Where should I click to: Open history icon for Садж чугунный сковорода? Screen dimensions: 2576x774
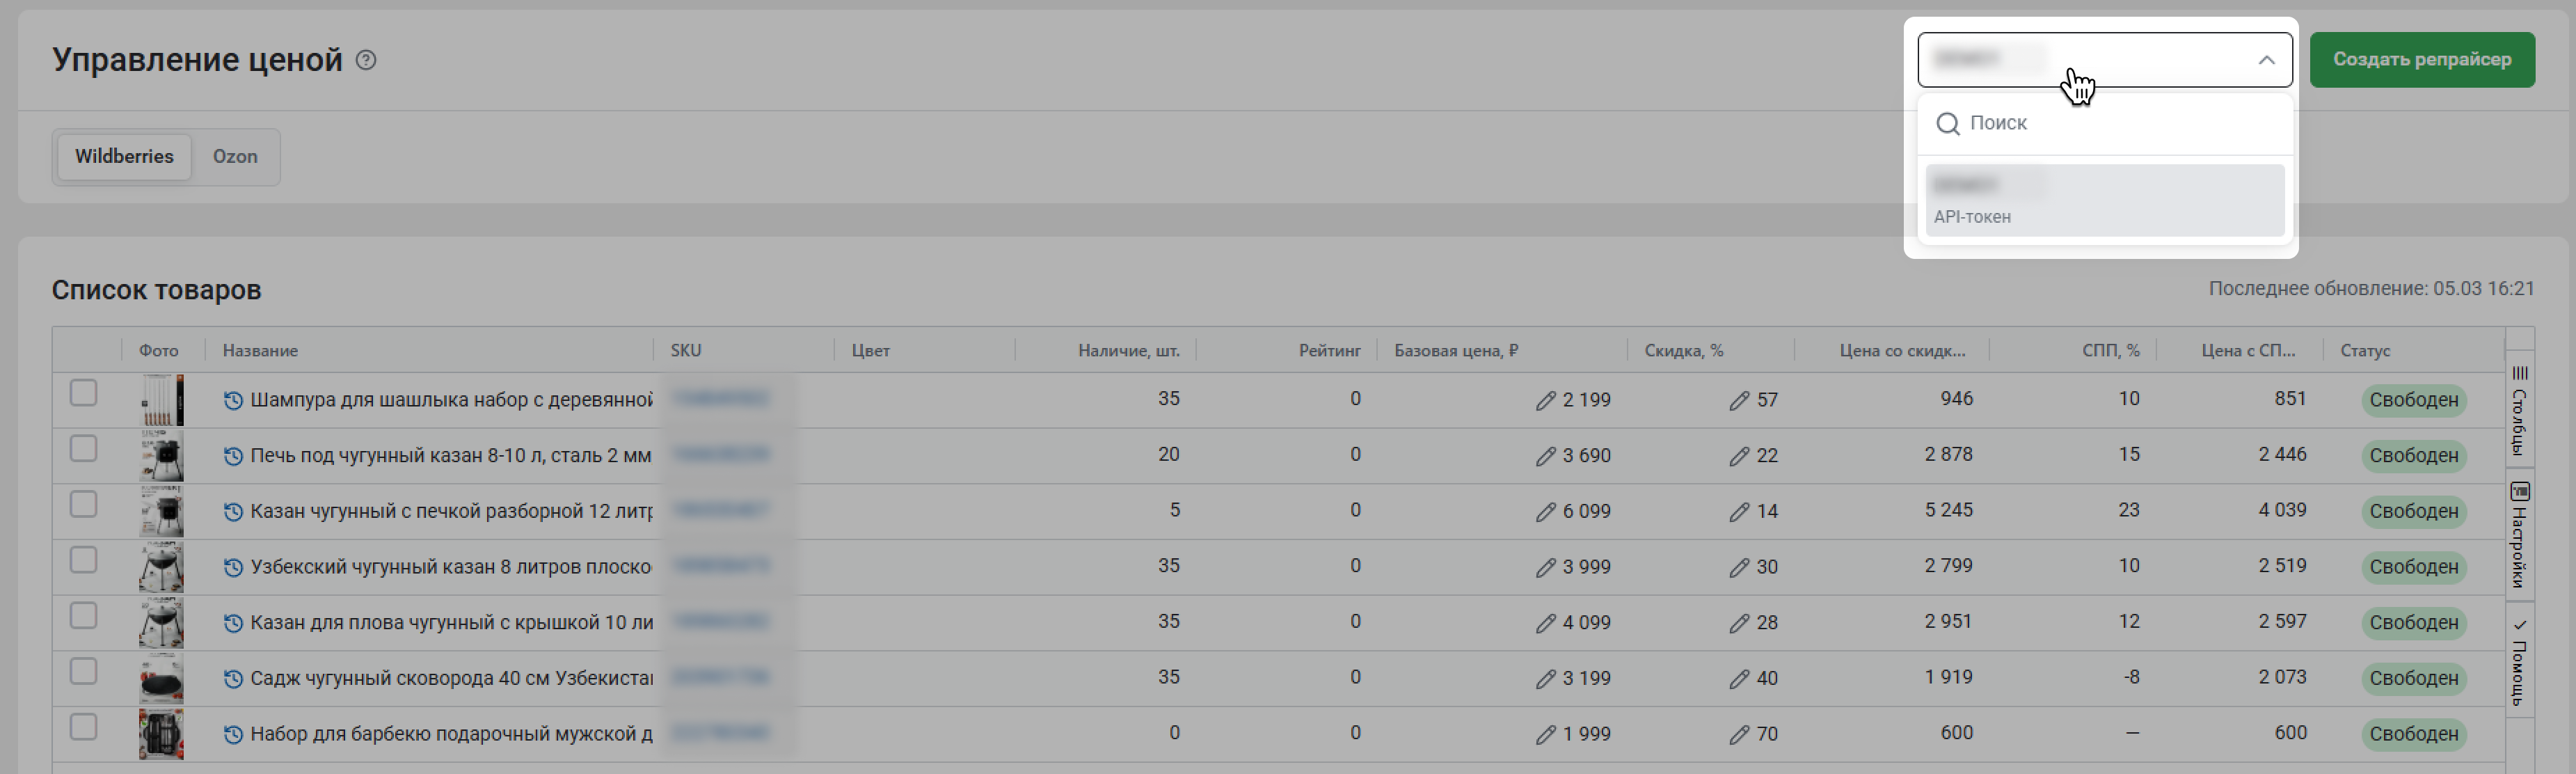[x=233, y=678]
